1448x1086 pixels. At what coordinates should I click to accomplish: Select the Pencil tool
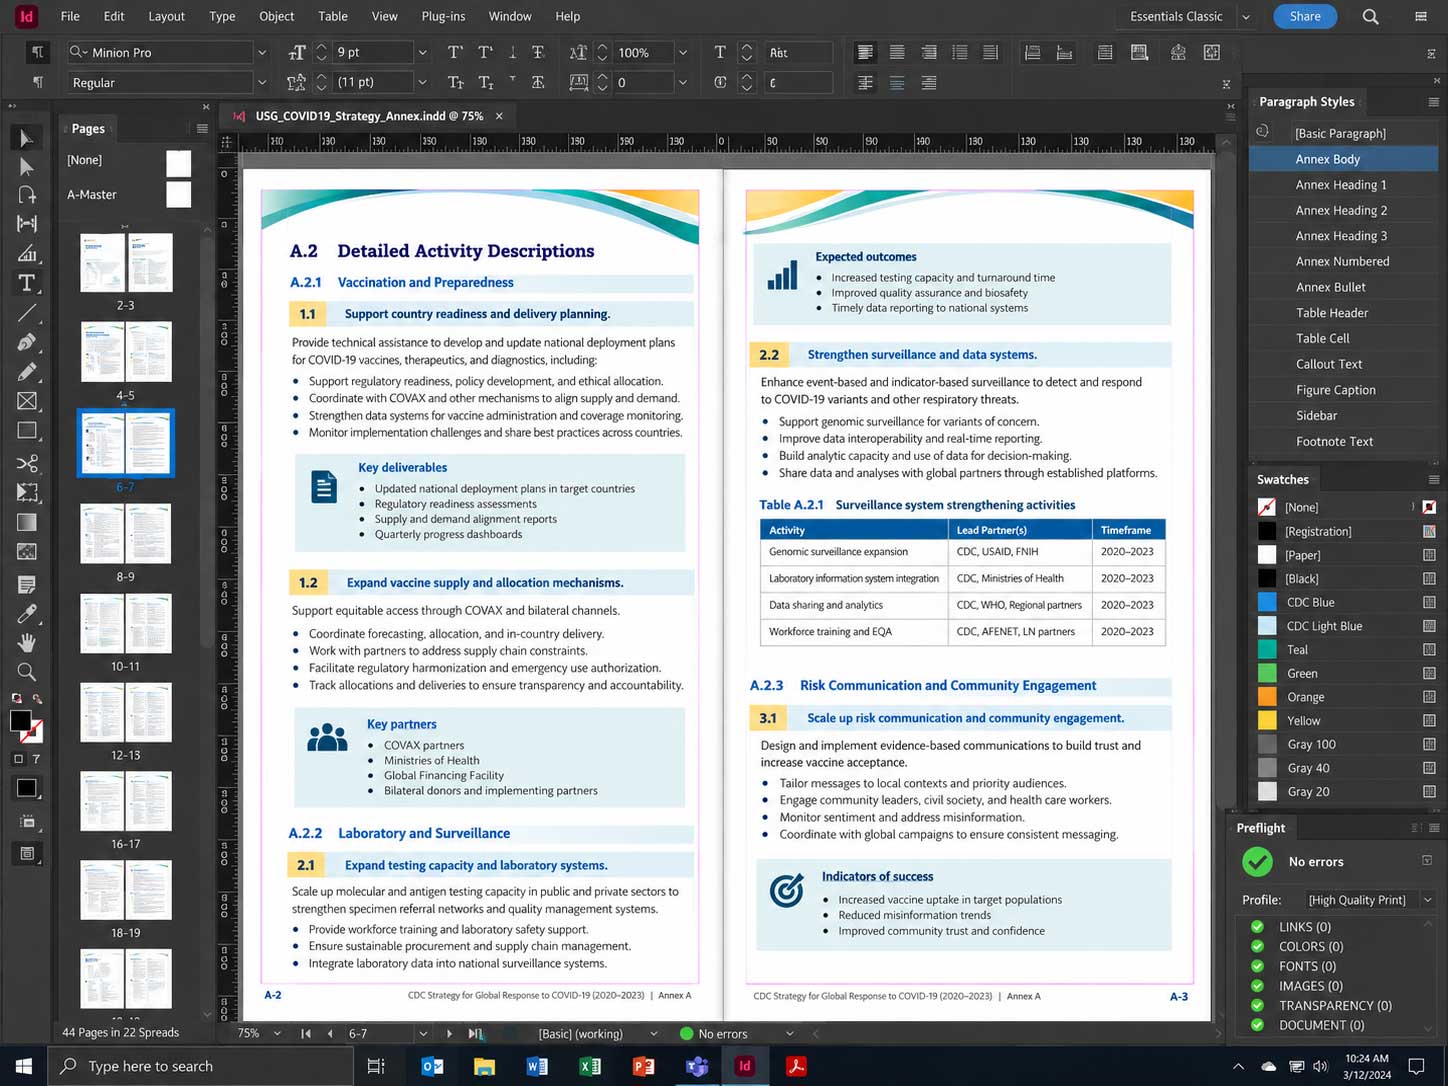pos(27,372)
